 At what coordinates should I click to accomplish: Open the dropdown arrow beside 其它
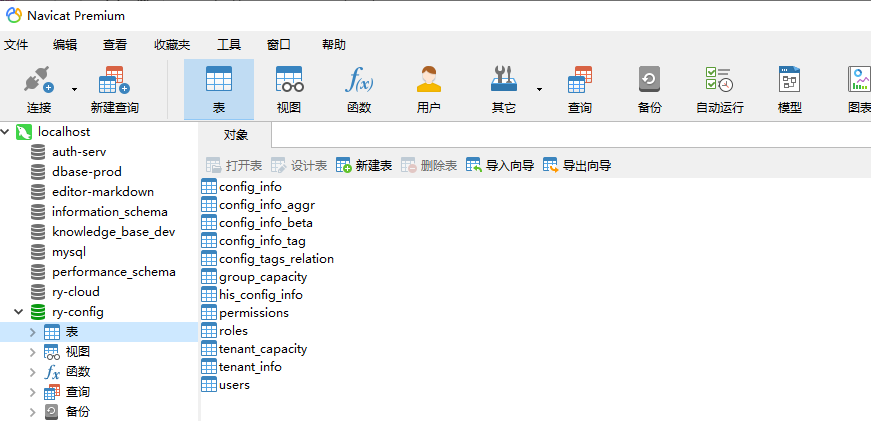539,89
